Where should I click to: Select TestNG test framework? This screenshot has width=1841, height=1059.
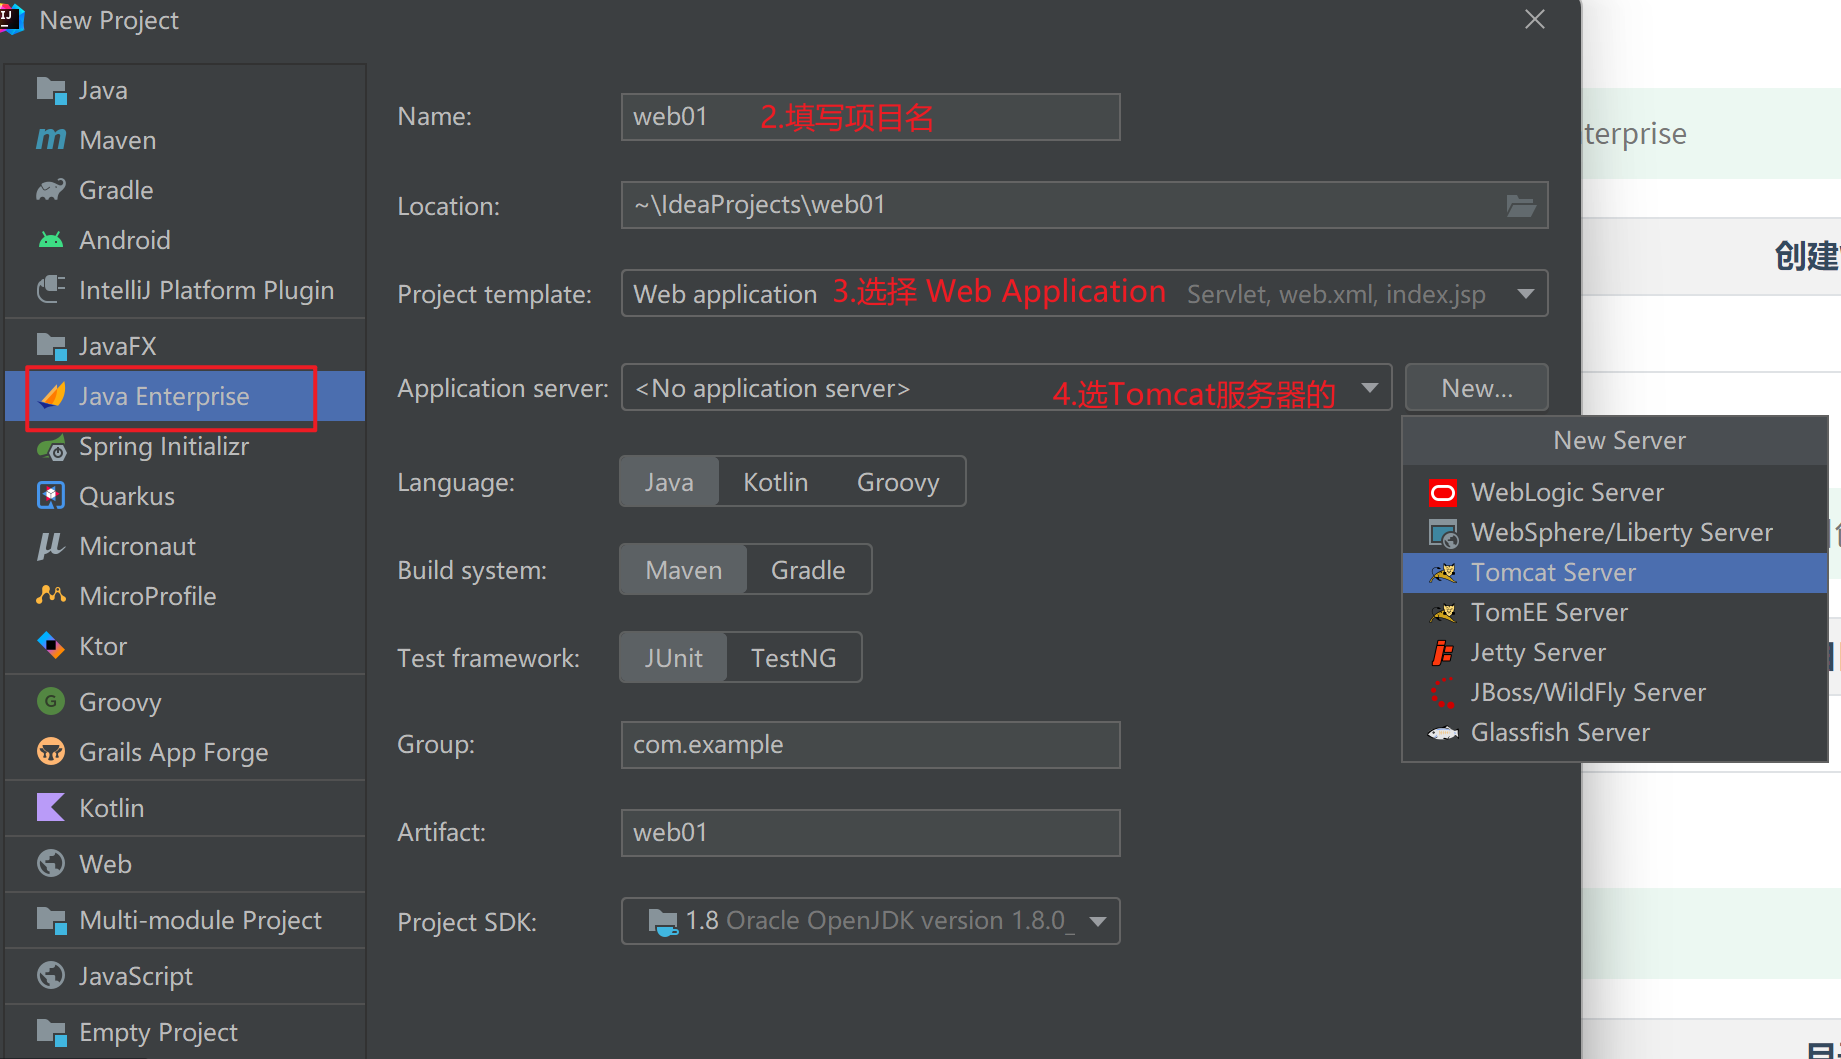pyautogui.click(x=793, y=658)
